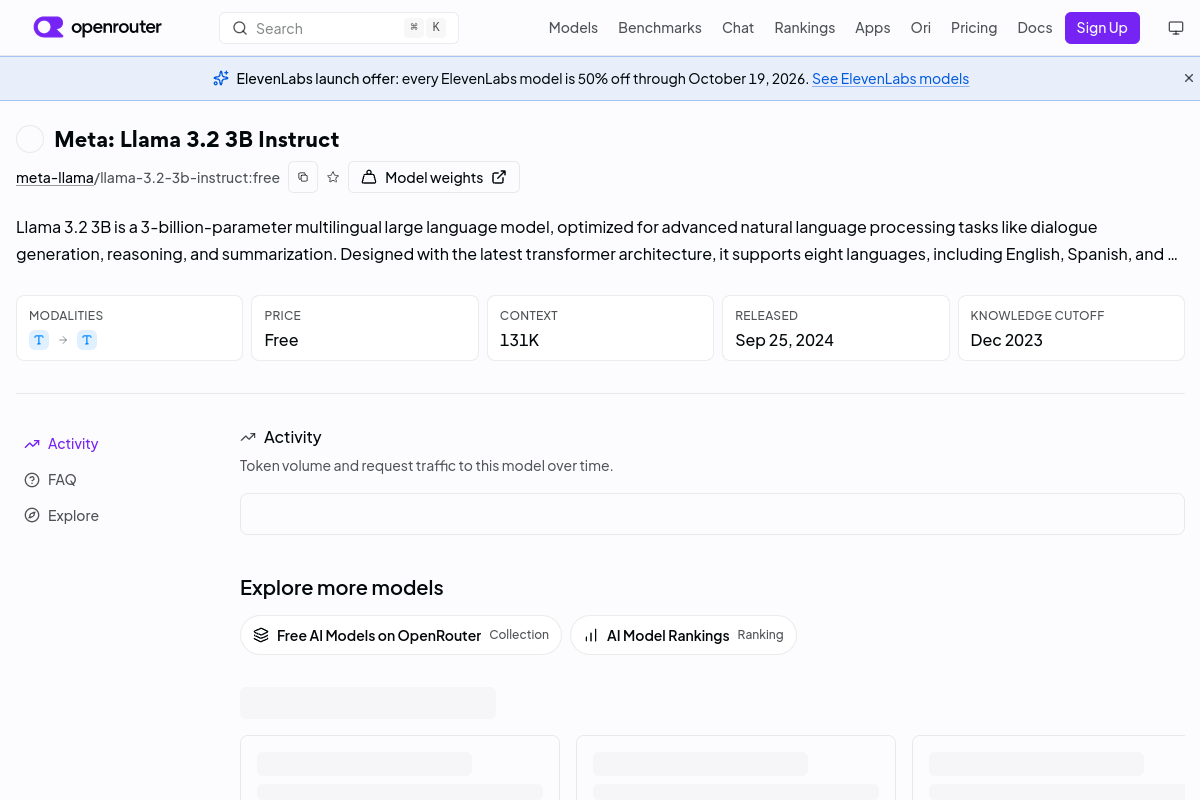1200x800 pixels.
Task: Toggle the display theme monitor icon
Action: click(x=1176, y=28)
